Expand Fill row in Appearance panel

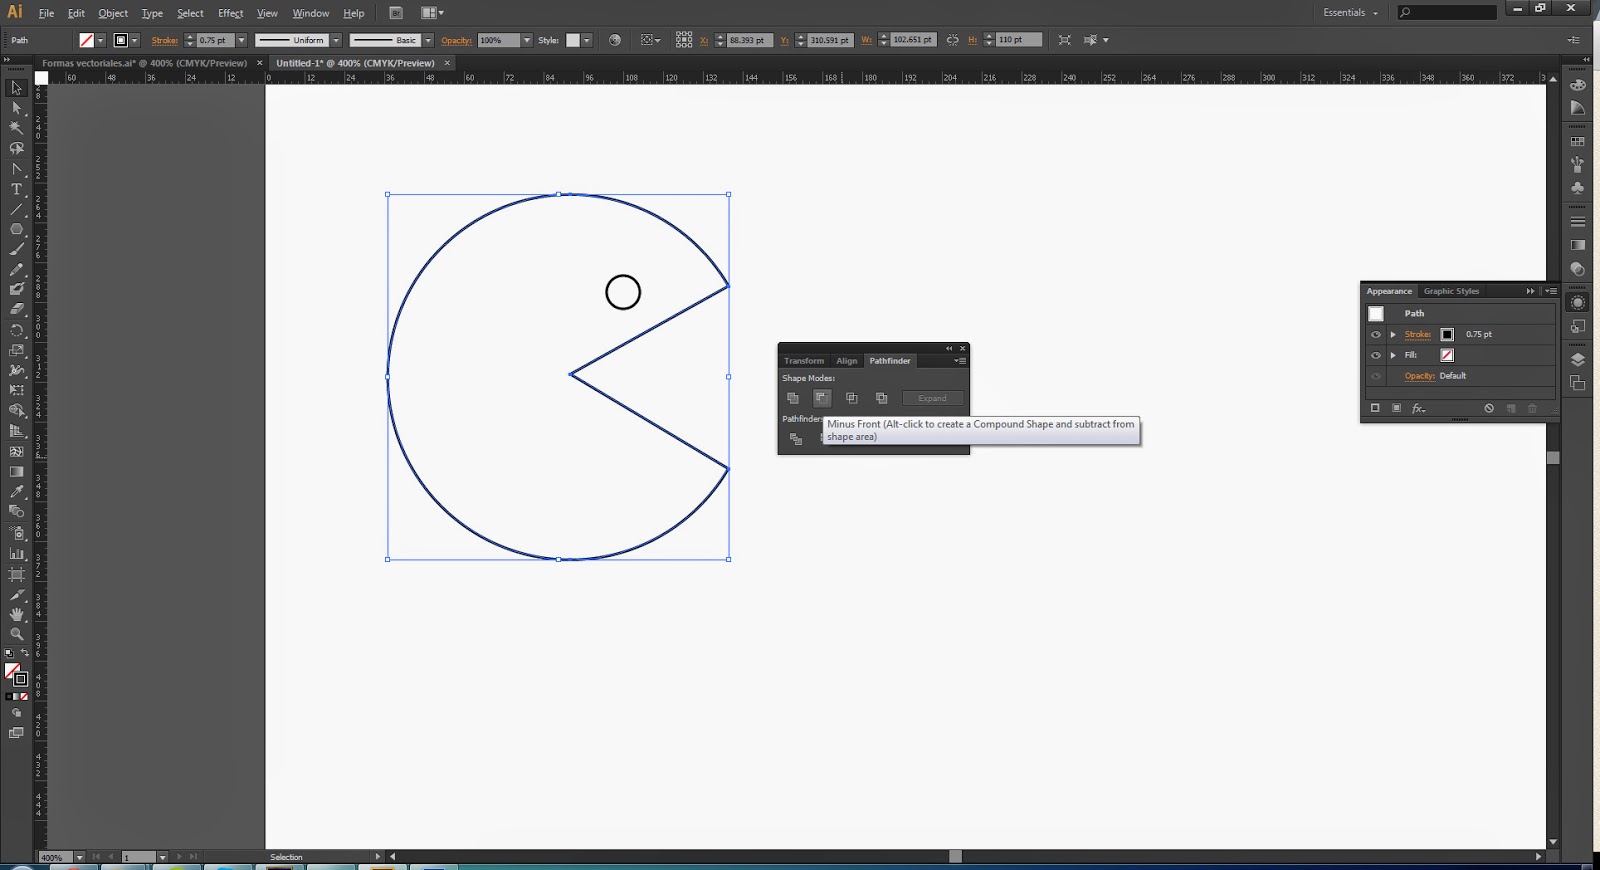tap(1393, 355)
